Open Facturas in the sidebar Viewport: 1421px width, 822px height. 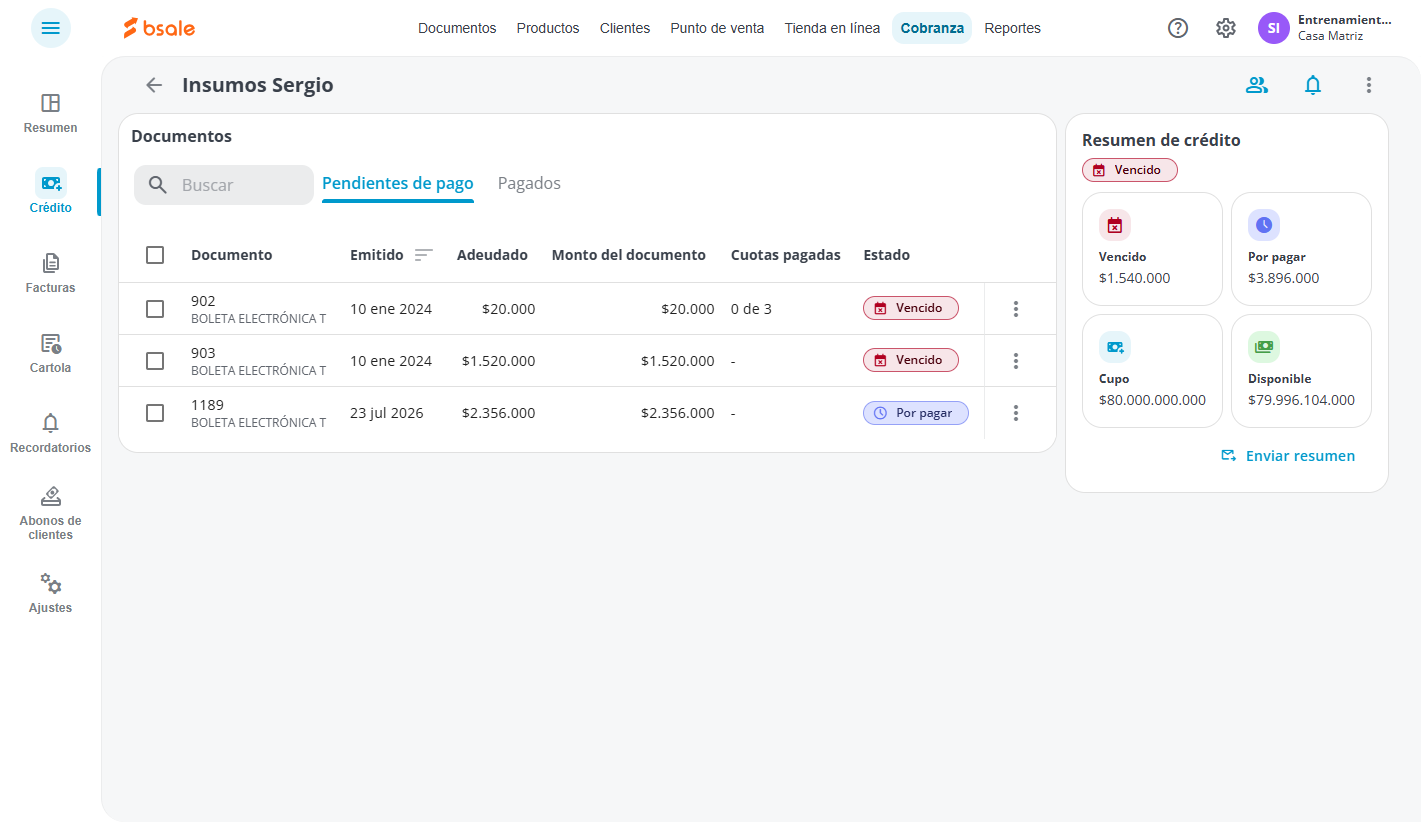click(x=51, y=273)
